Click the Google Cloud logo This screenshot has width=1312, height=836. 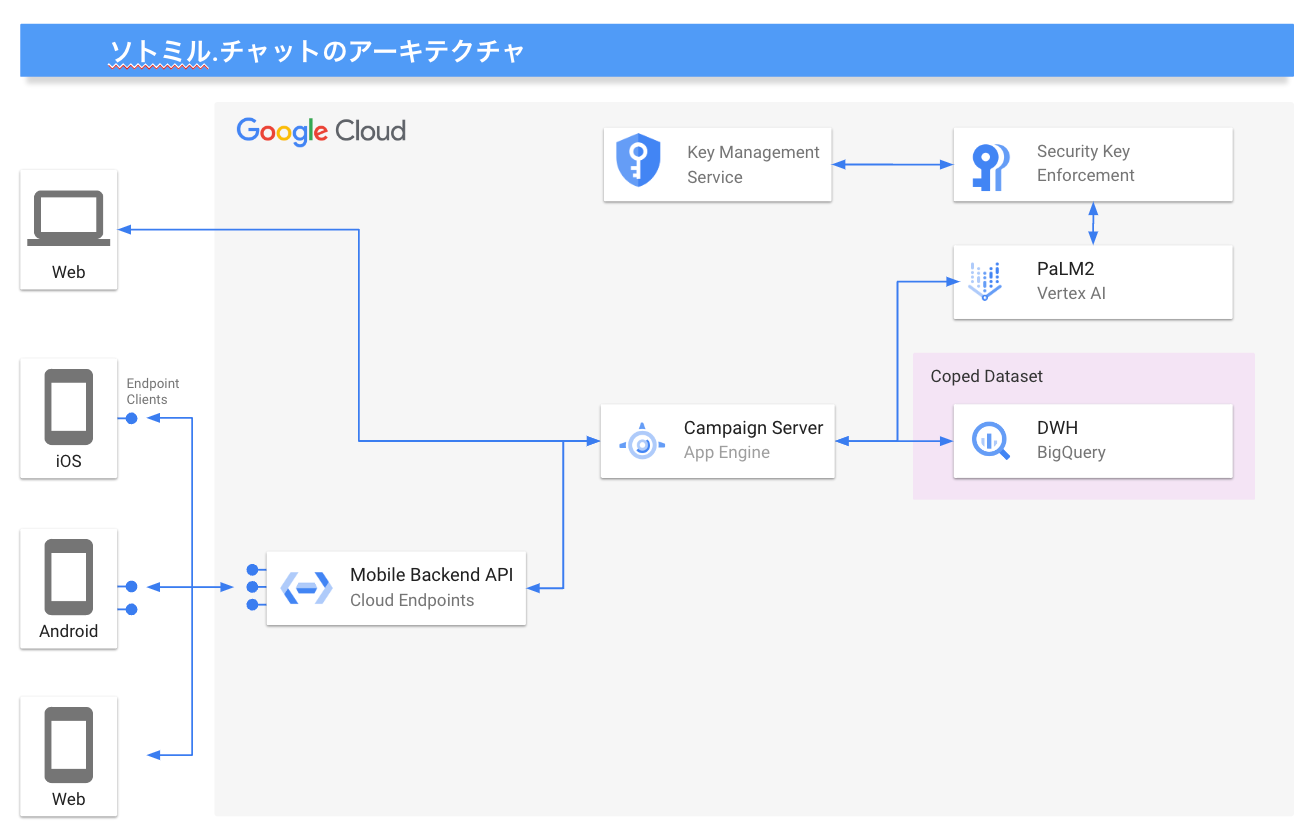[321, 131]
